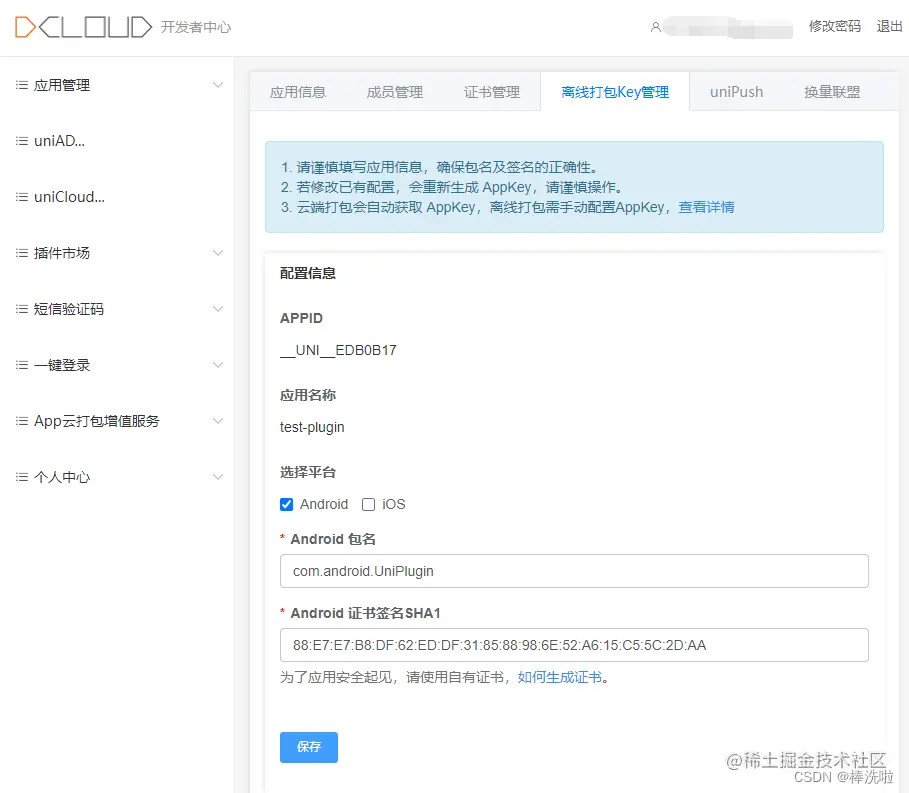Expand the 应用管理 menu chevron

click(x=218, y=85)
